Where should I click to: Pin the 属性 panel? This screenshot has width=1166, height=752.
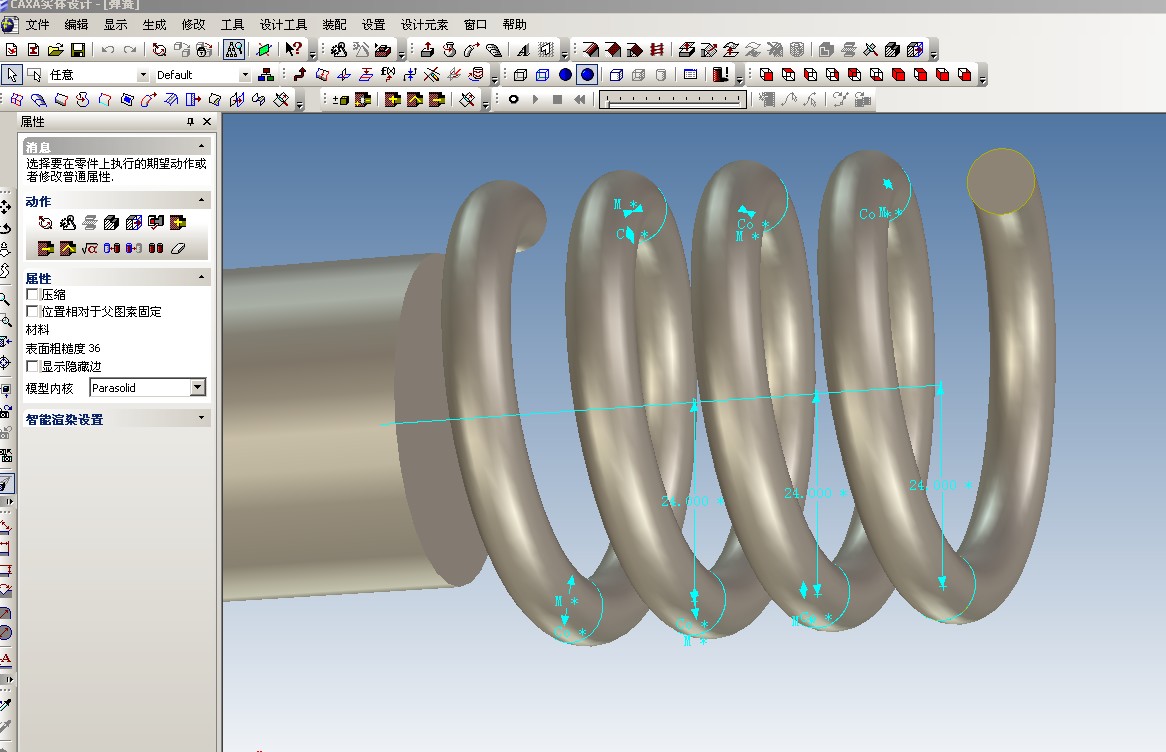190,121
